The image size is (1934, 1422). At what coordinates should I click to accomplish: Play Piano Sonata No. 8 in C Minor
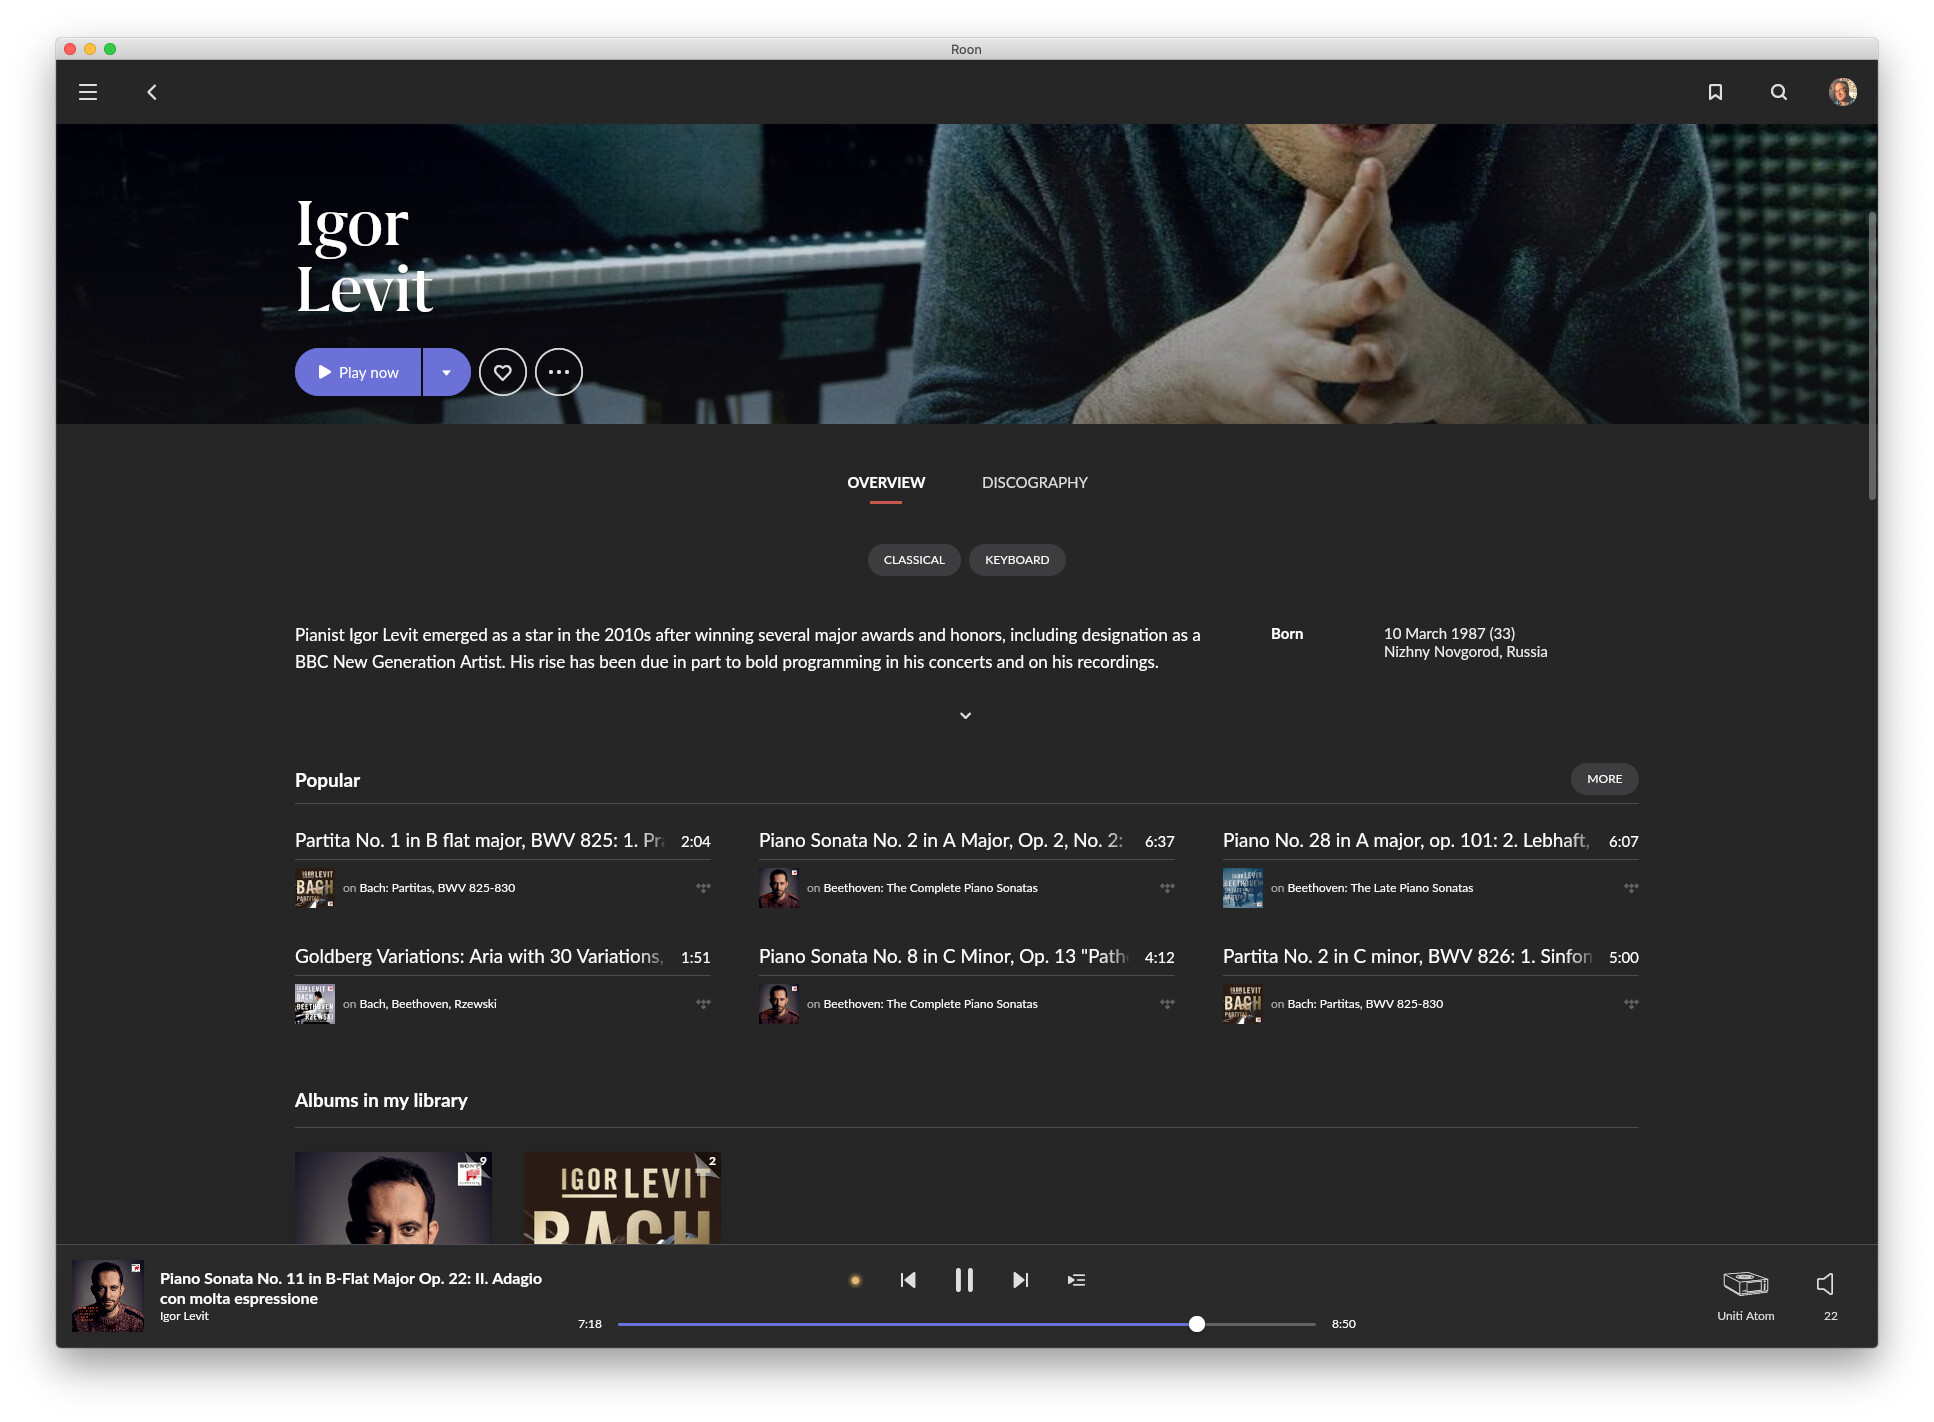click(x=943, y=957)
